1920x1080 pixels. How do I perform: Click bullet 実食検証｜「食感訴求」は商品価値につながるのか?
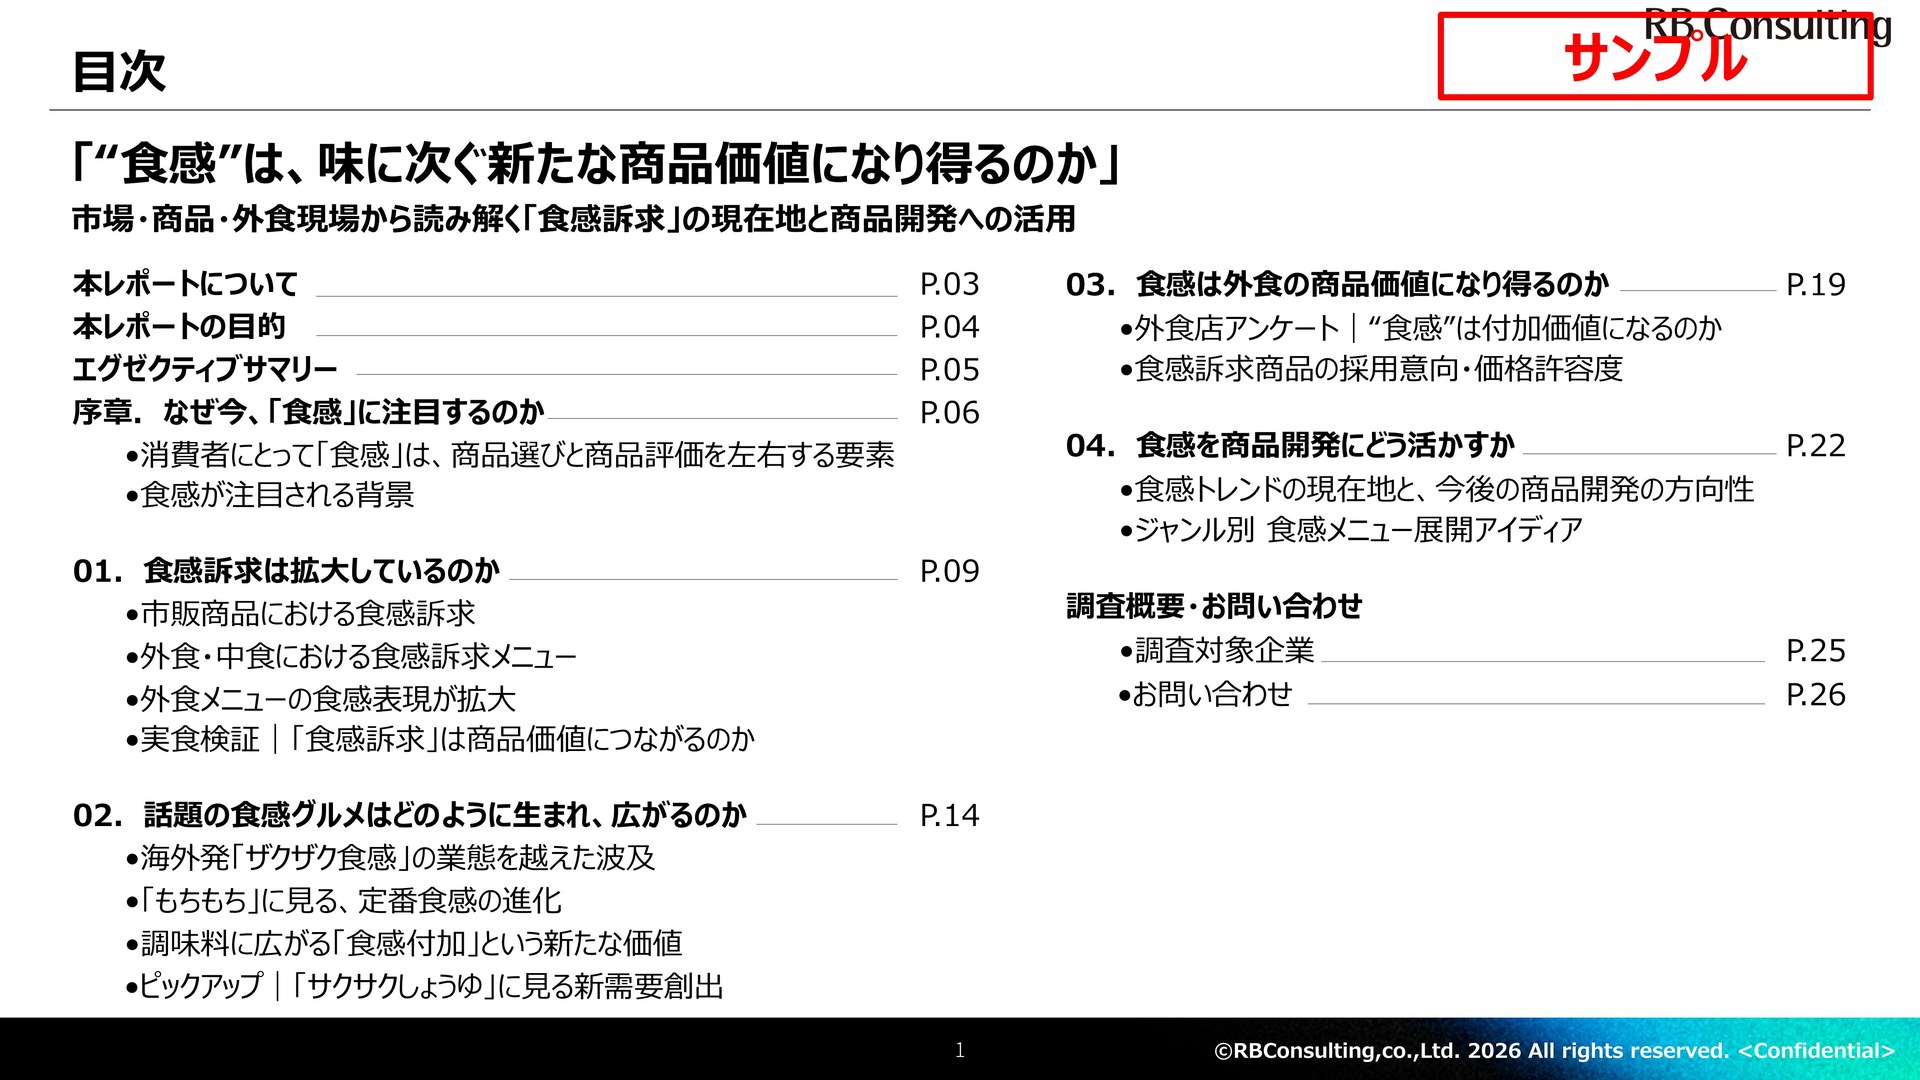pos(440,739)
